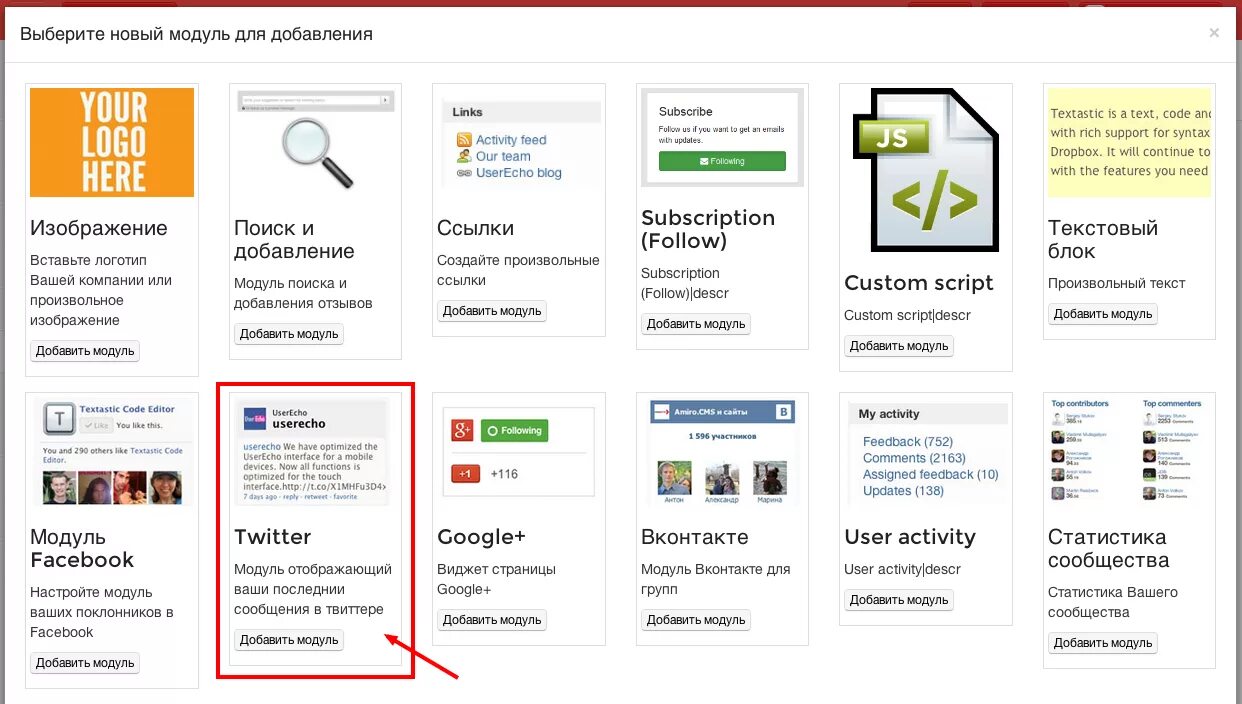Add the Модуль Facebook module

pyautogui.click(x=85, y=663)
